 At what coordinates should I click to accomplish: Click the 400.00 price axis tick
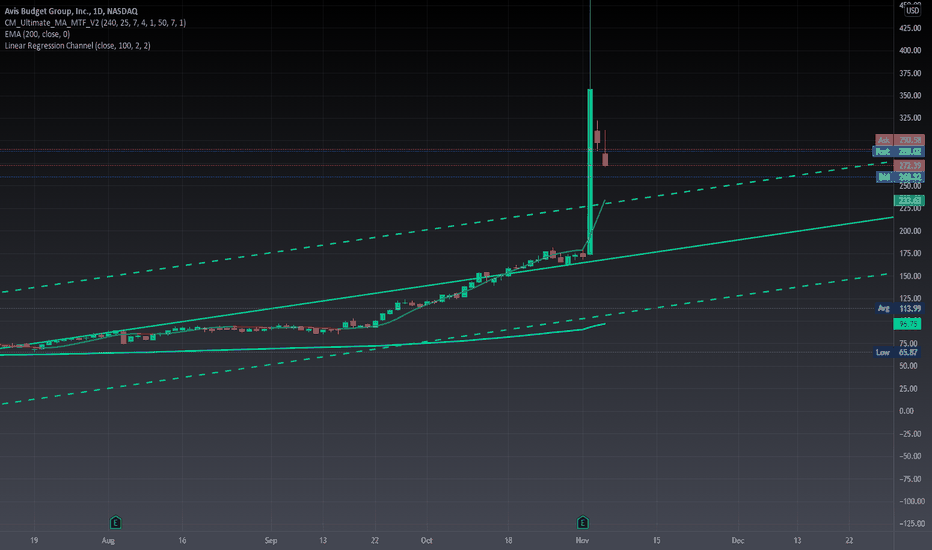click(x=910, y=51)
